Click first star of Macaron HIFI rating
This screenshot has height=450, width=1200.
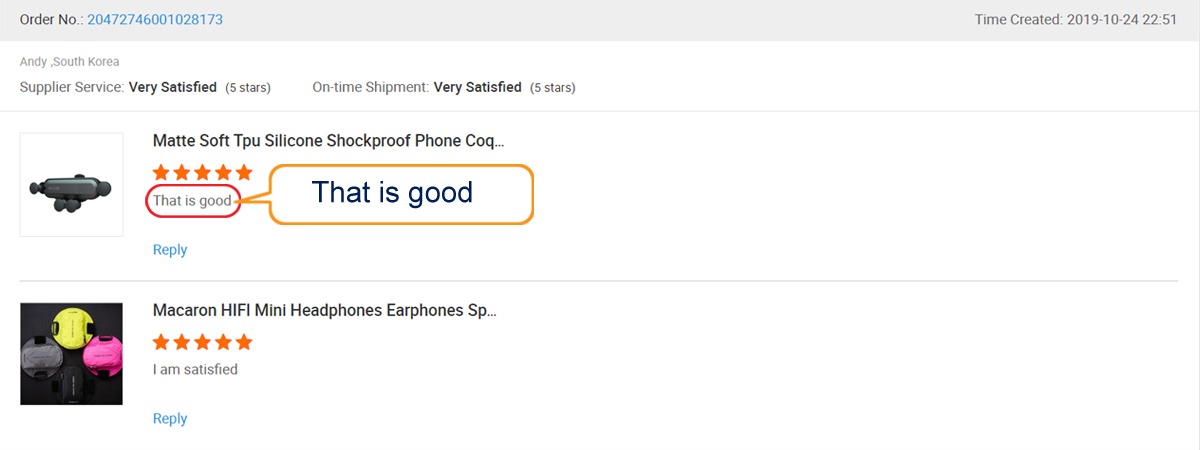point(162,342)
